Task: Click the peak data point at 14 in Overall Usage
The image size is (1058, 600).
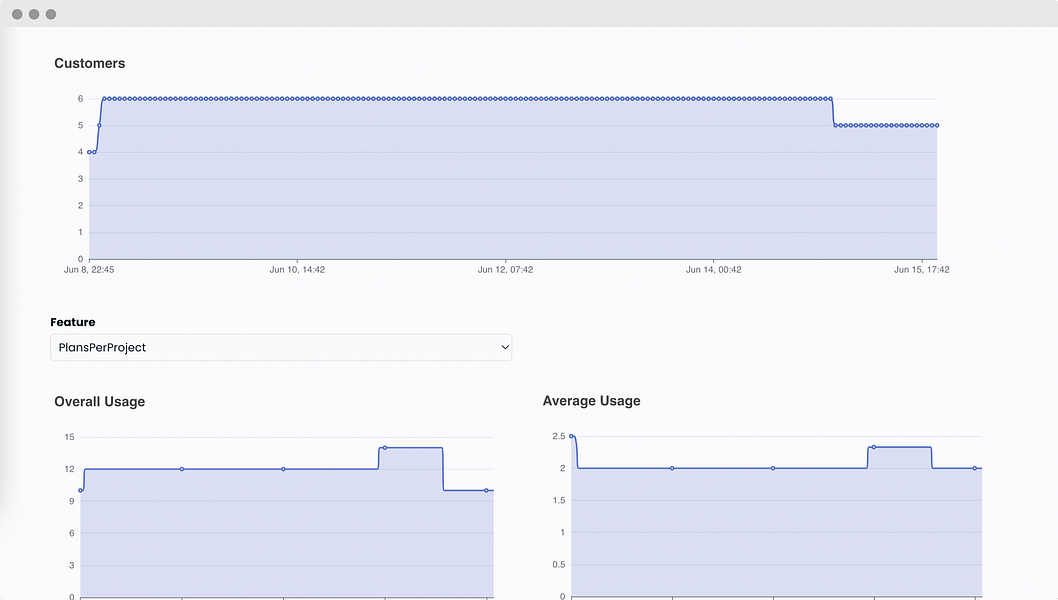Action: [385, 447]
